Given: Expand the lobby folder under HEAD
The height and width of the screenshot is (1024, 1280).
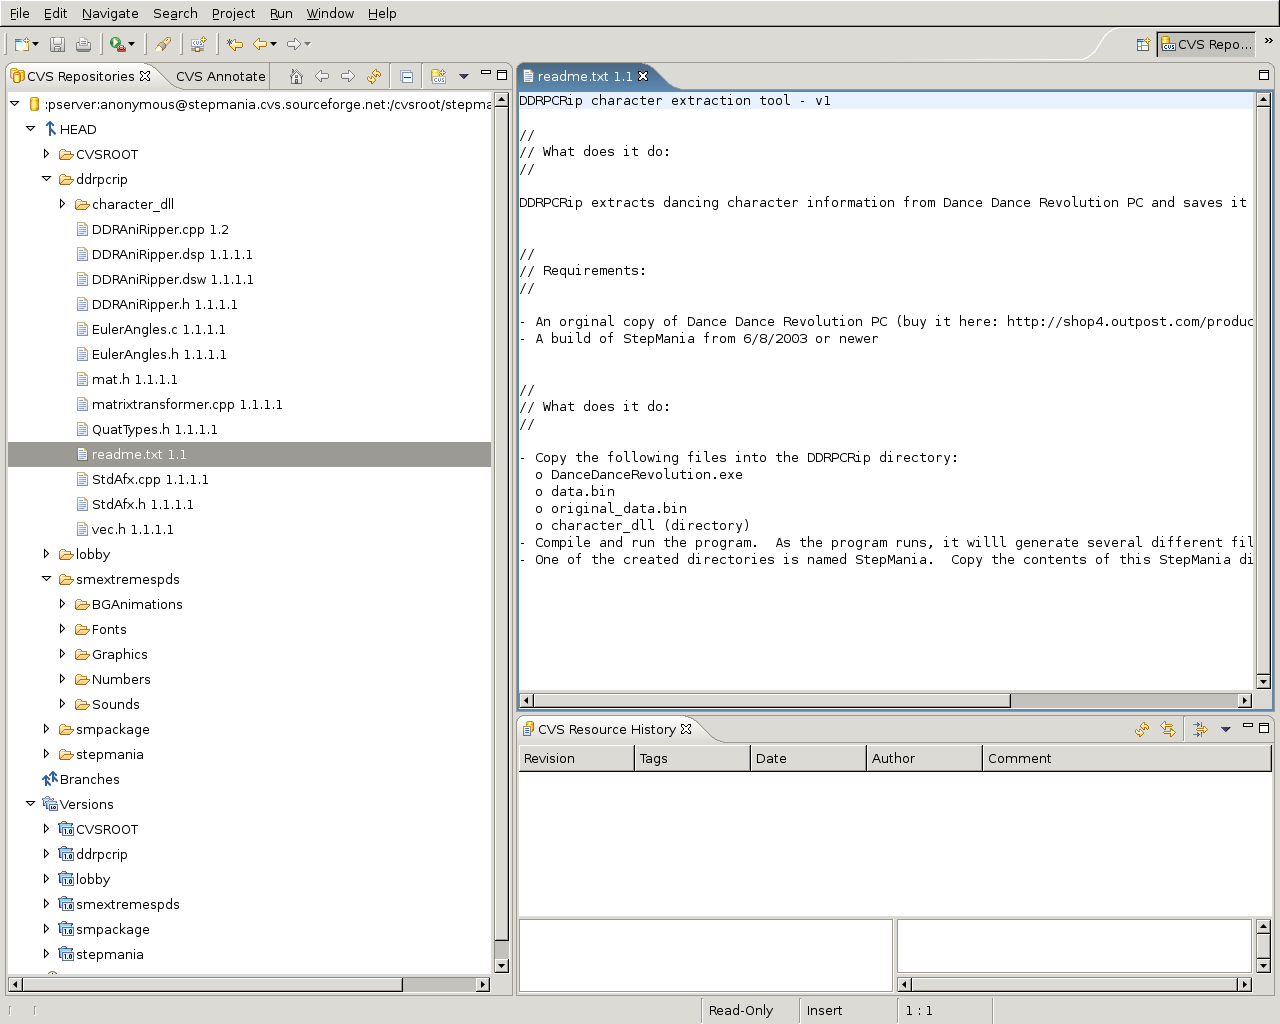Looking at the screenshot, I should pyautogui.click(x=46, y=554).
